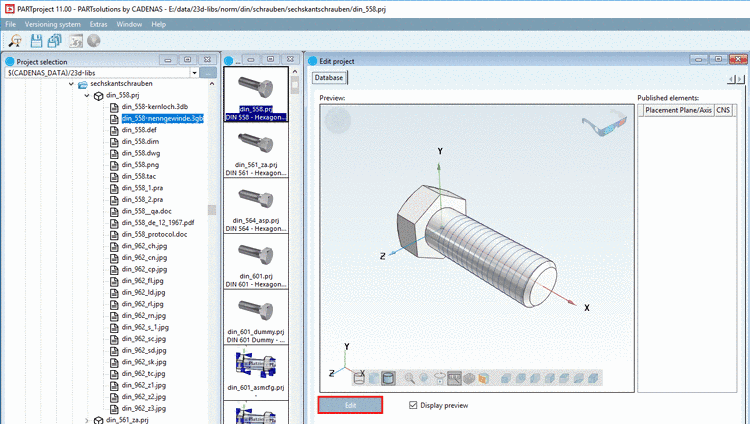Click the tab scroll left arrow in Edit project

tap(731, 79)
